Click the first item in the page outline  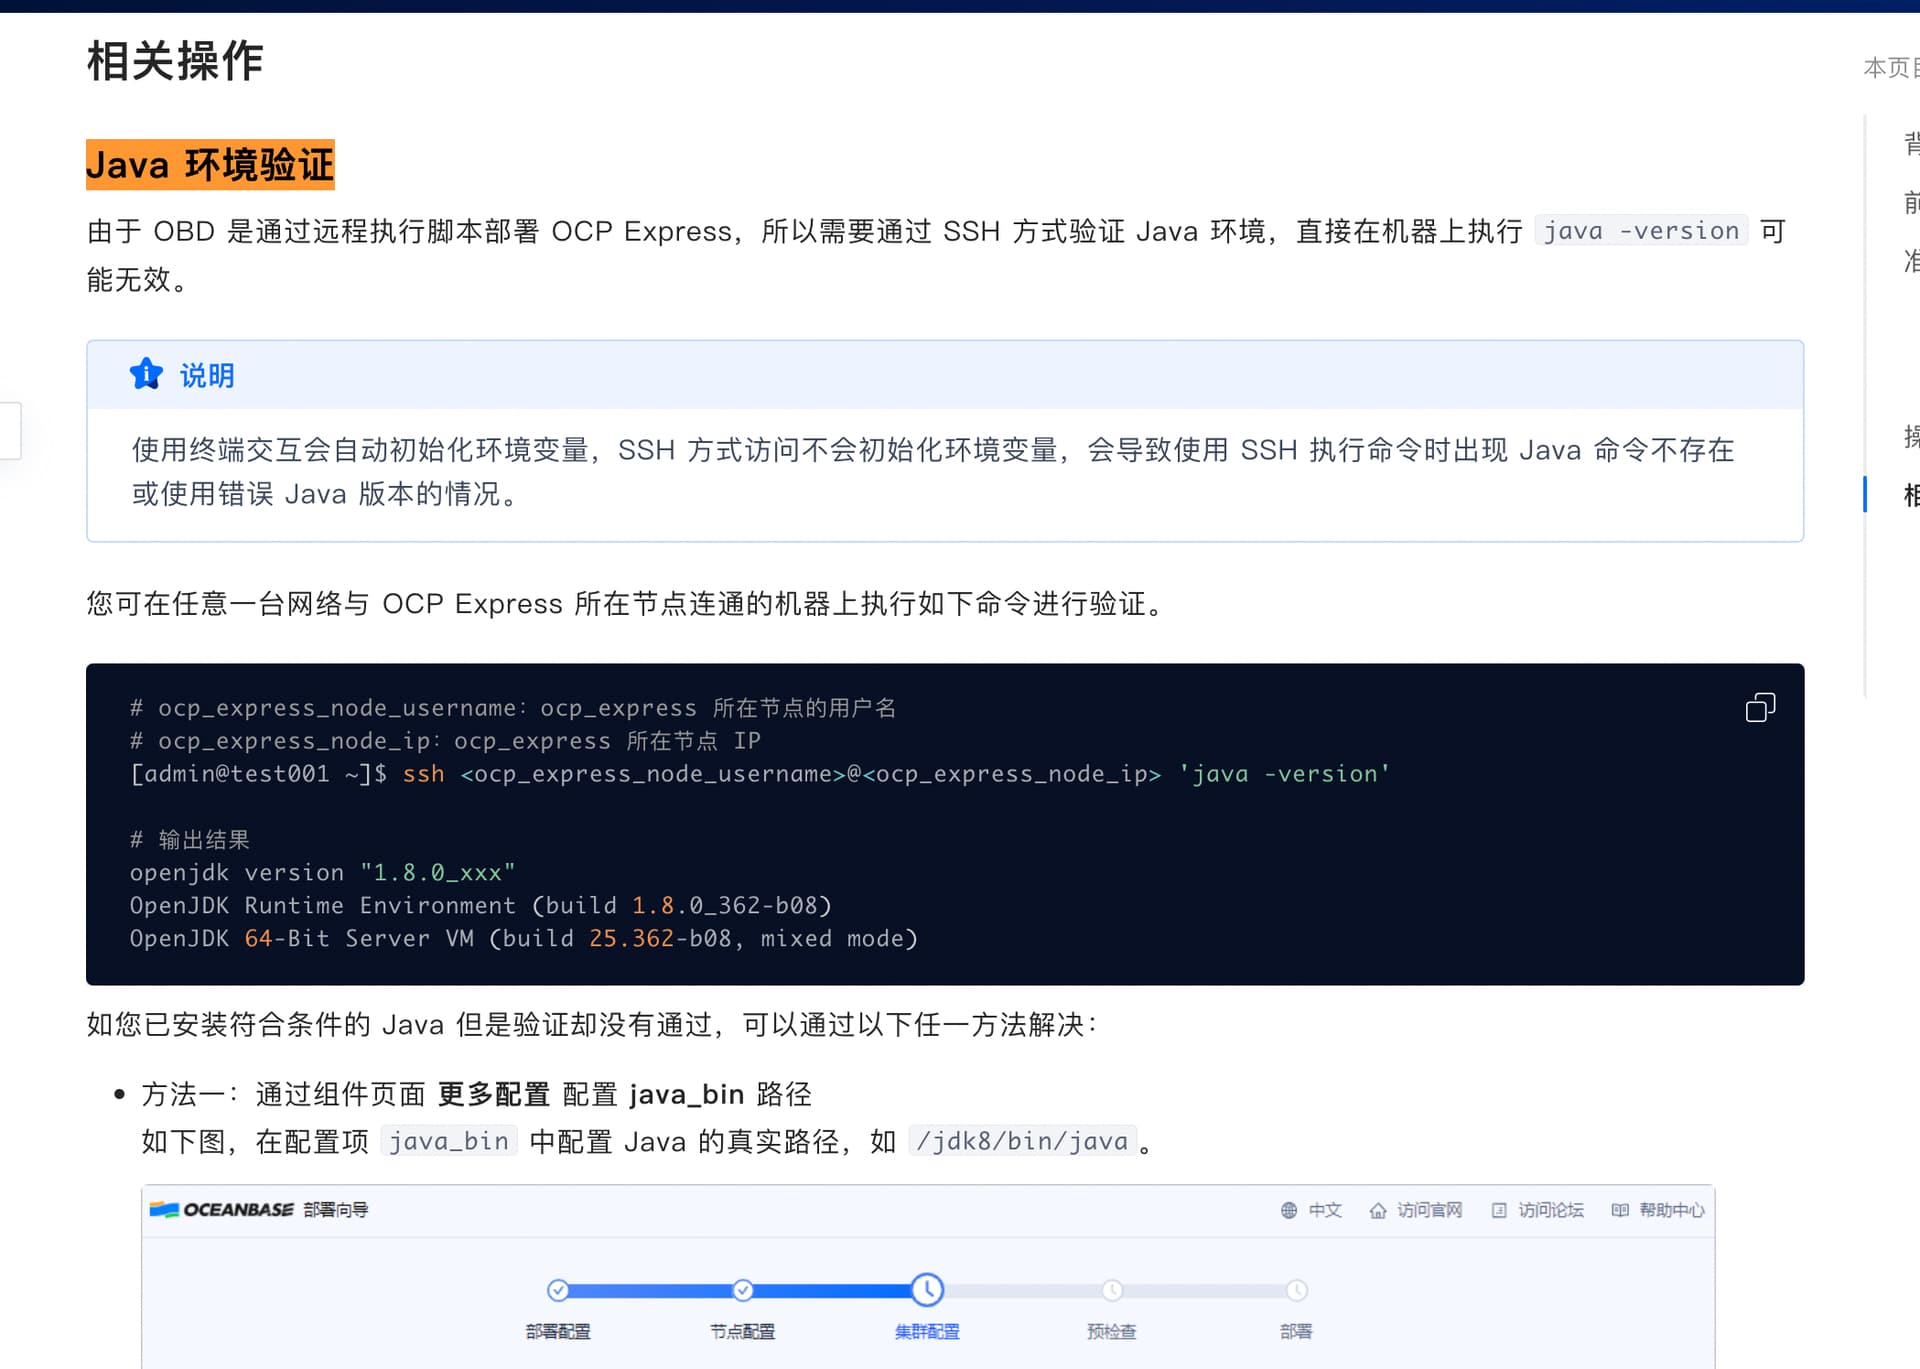point(1911,144)
